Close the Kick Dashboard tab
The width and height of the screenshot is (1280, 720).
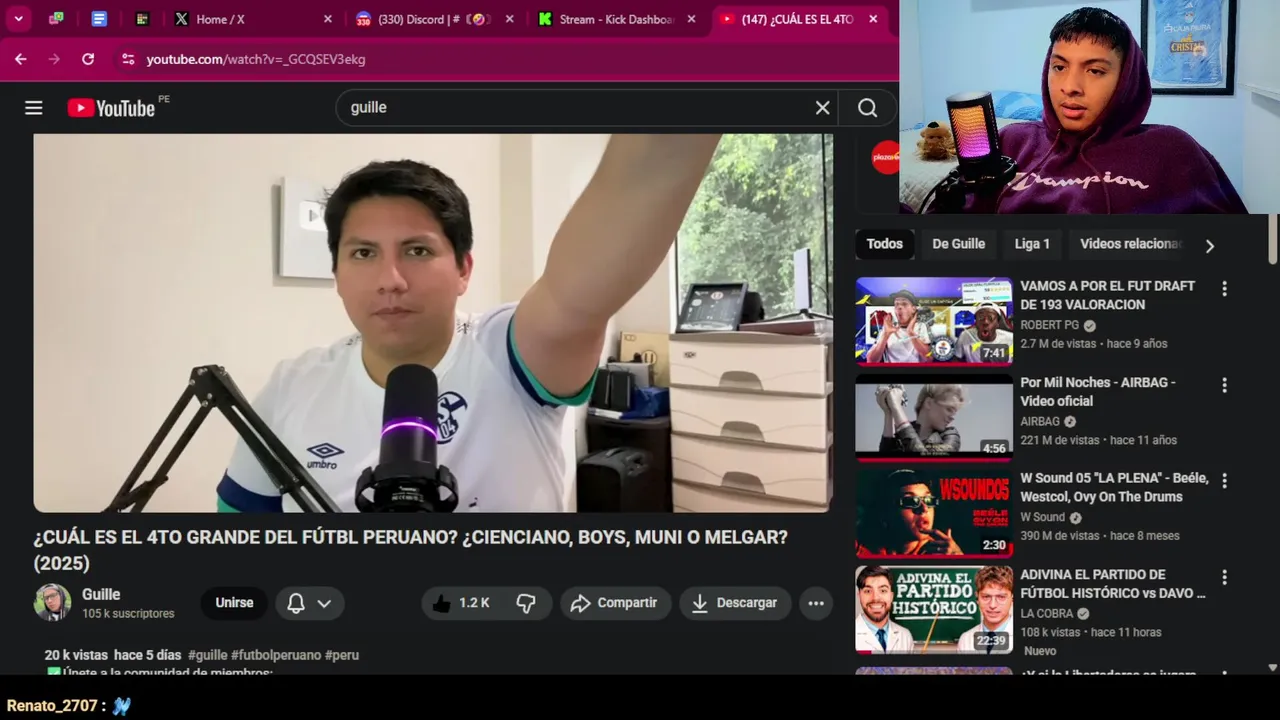[x=691, y=19]
